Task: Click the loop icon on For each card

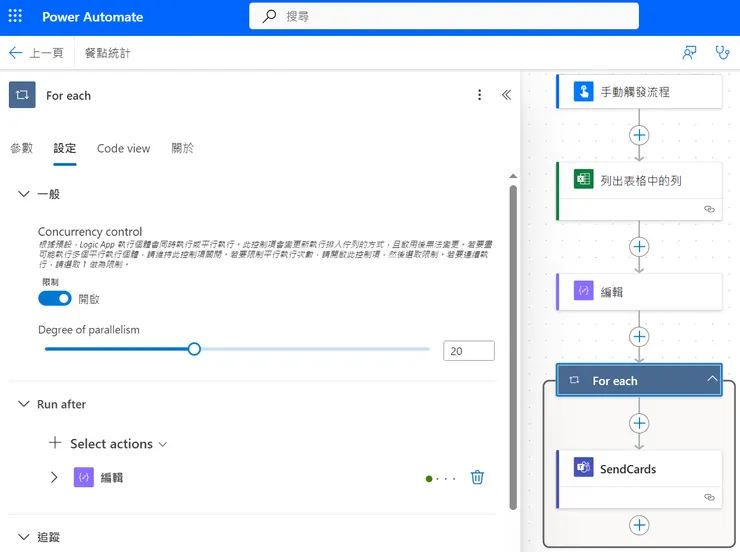Action: click(x=574, y=380)
